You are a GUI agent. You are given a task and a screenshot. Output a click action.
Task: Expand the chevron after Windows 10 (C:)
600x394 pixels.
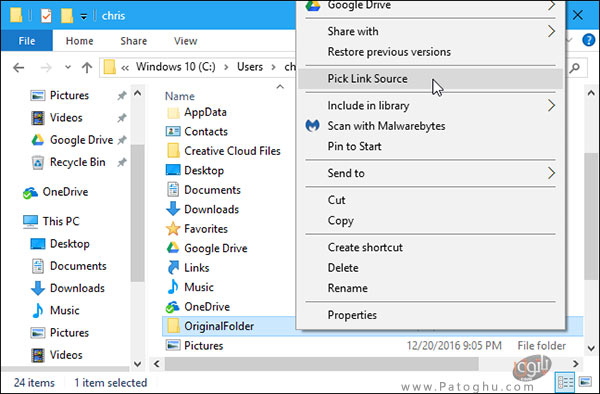[226, 67]
